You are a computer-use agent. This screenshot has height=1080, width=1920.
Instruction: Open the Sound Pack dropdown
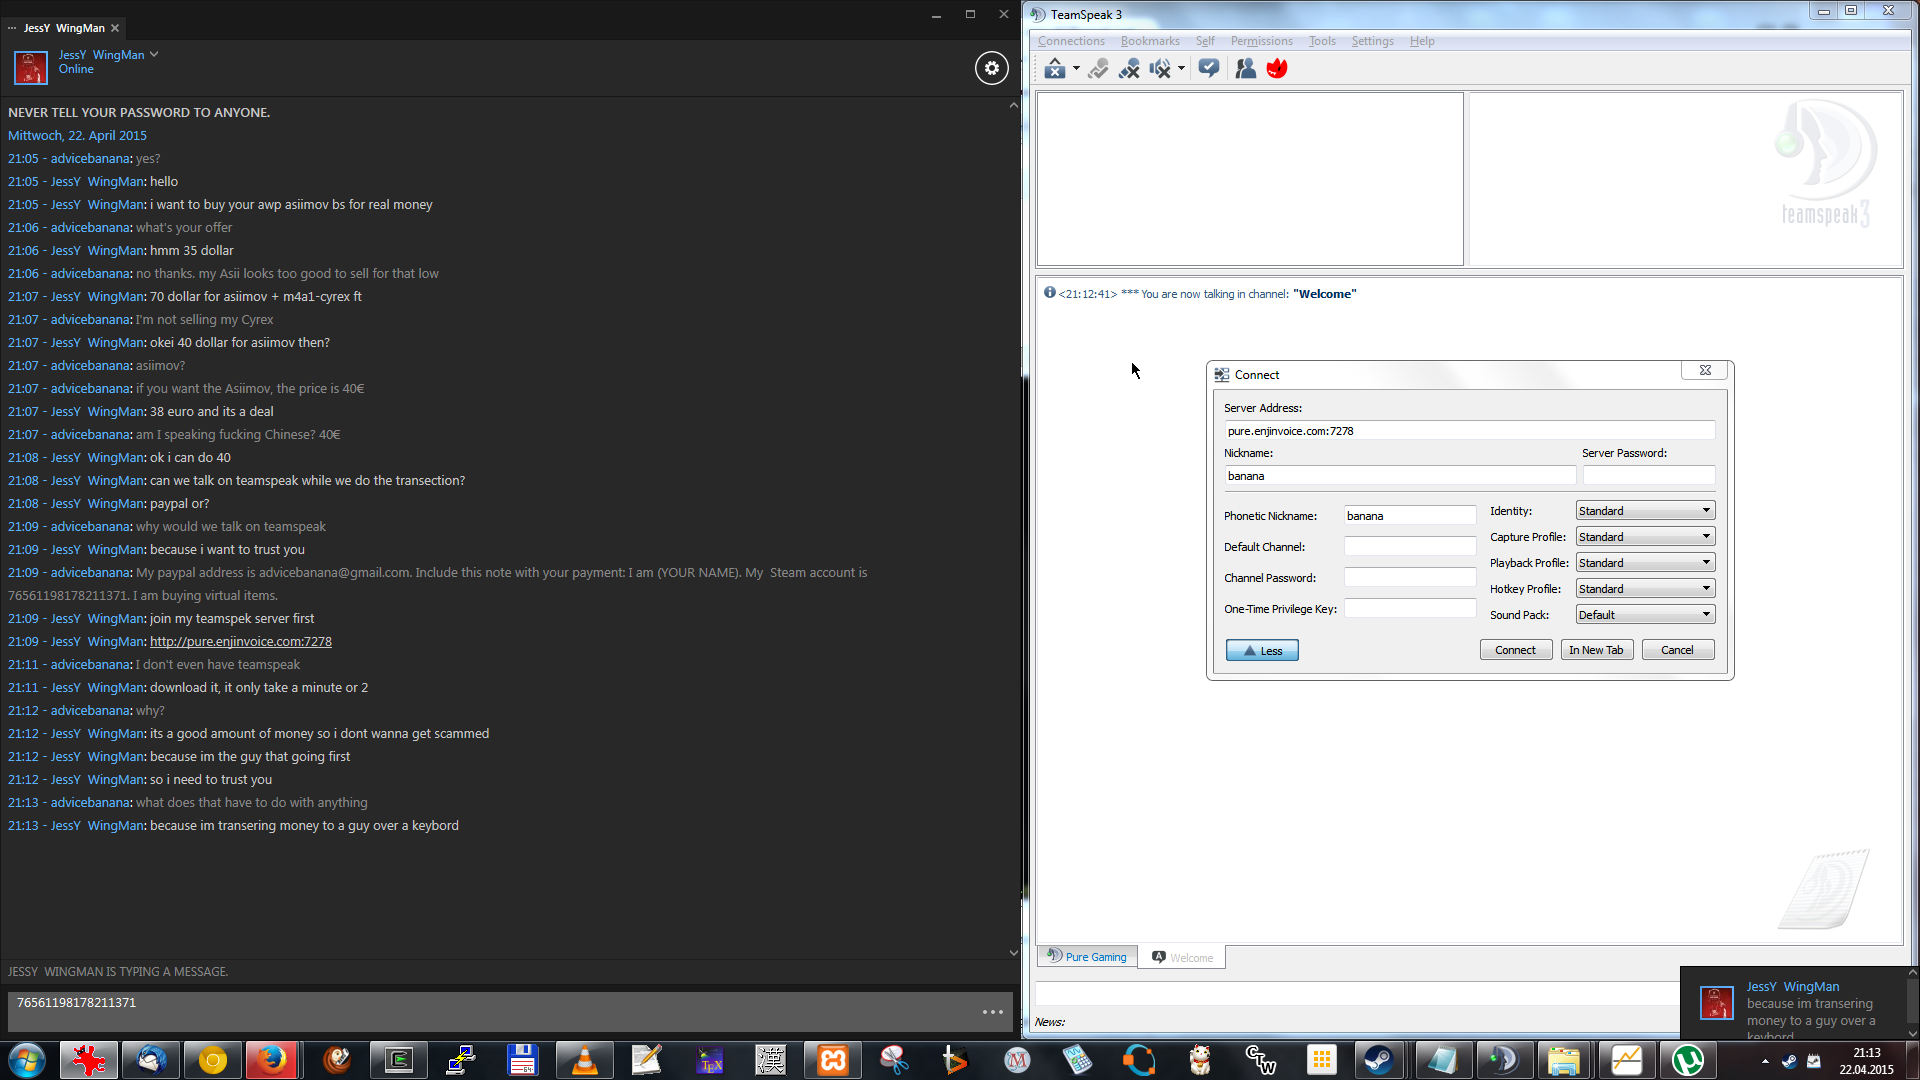pos(1645,615)
